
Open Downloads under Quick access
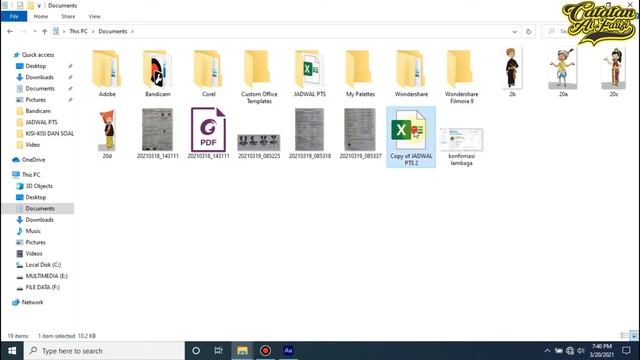[x=39, y=77]
